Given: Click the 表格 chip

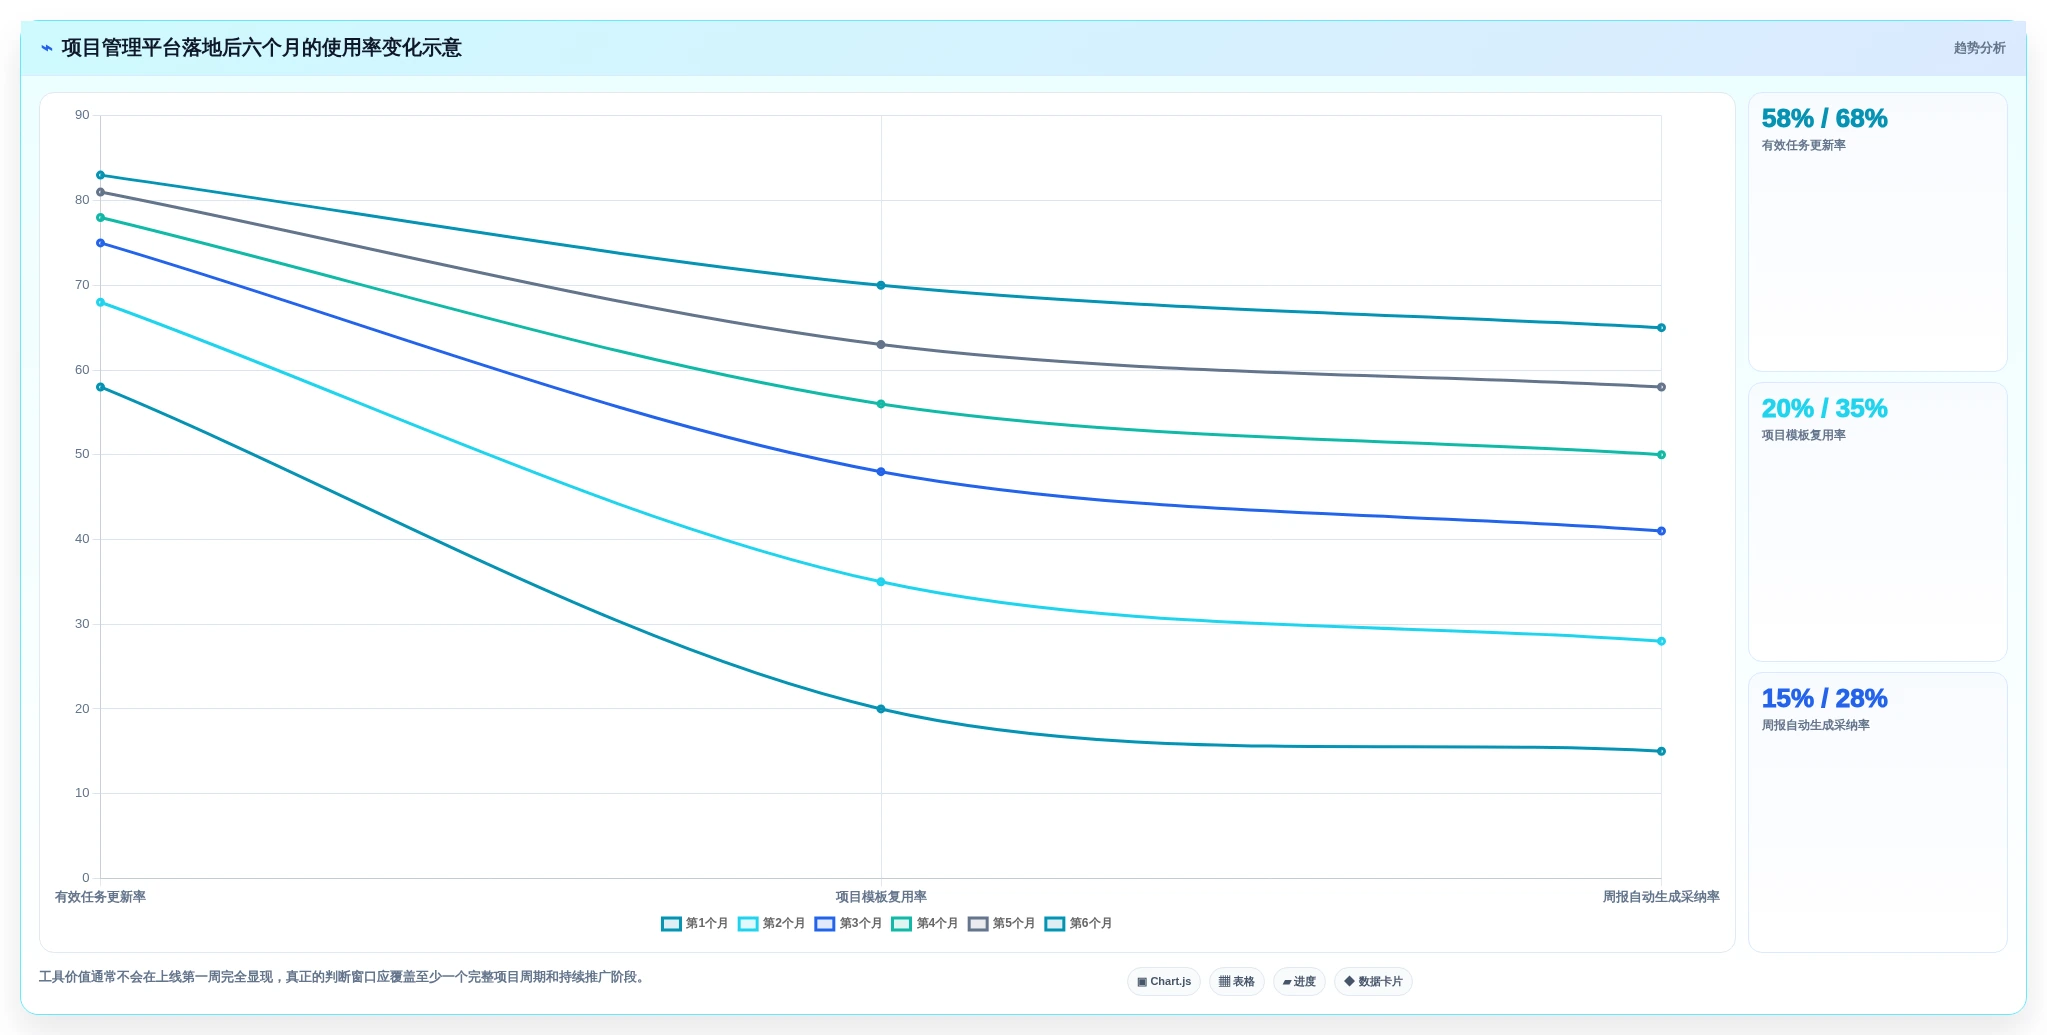Looking at the screenshot, I should pos(1237,982).
